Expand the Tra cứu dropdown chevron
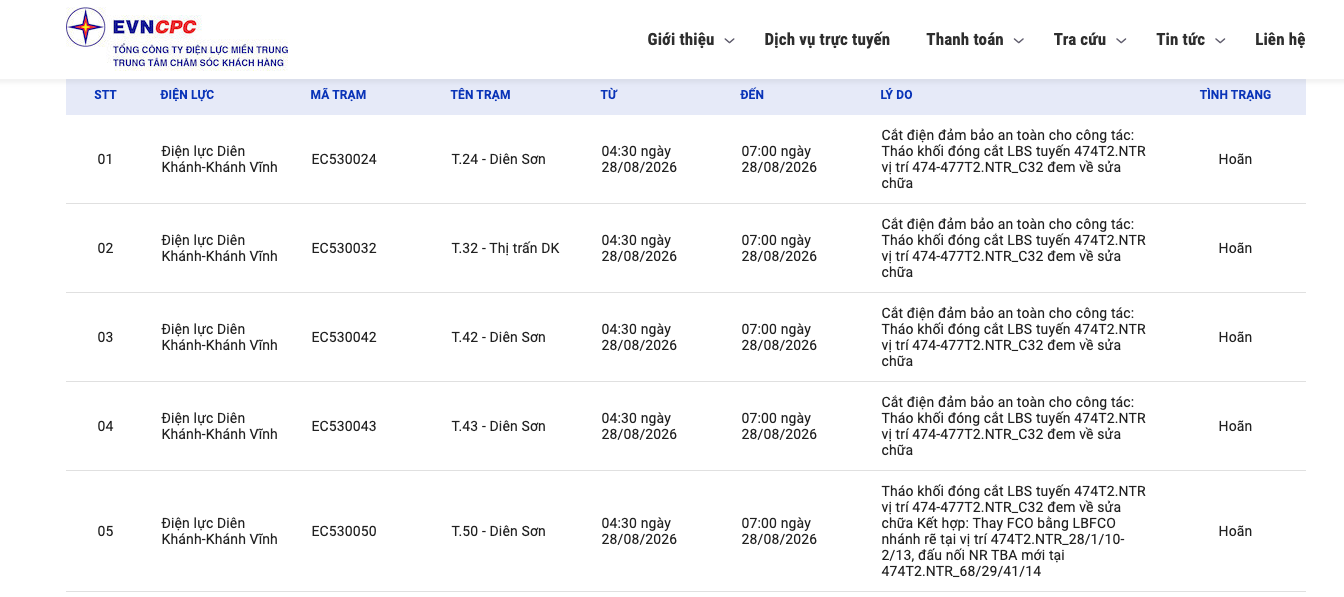The image size is (1344, 597). [x=1121, y=41]
